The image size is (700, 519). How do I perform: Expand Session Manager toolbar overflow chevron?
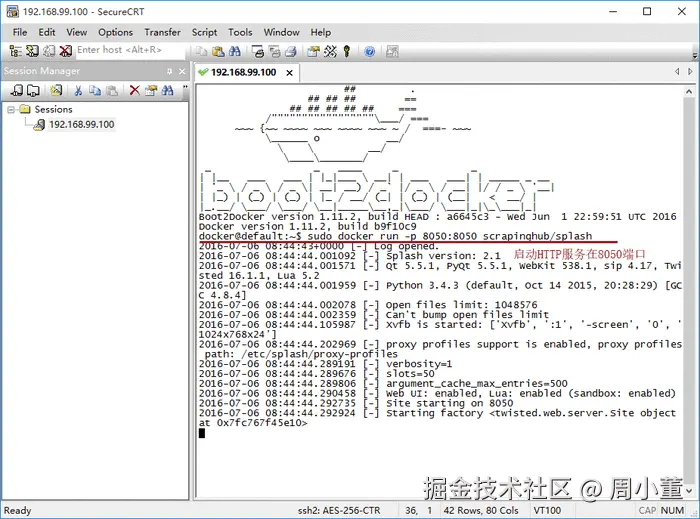tap(185, 87)
